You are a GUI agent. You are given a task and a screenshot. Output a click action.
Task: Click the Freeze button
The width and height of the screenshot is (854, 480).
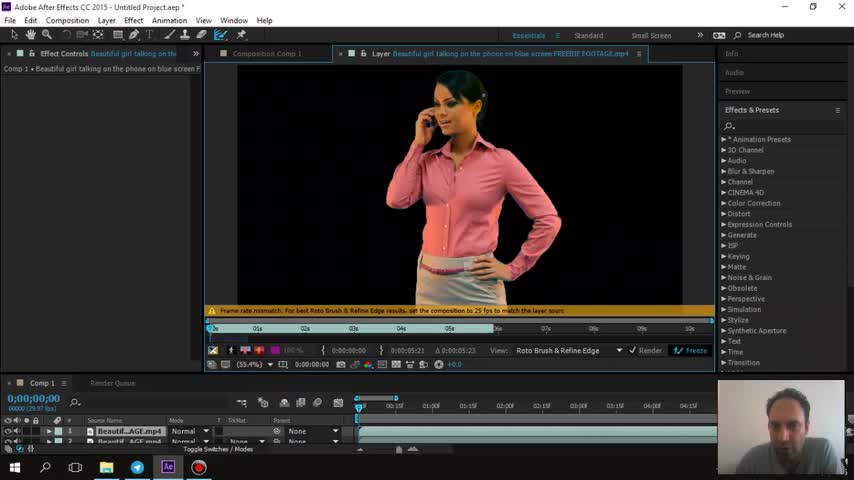pyautogui.click(x=690, y=351)
